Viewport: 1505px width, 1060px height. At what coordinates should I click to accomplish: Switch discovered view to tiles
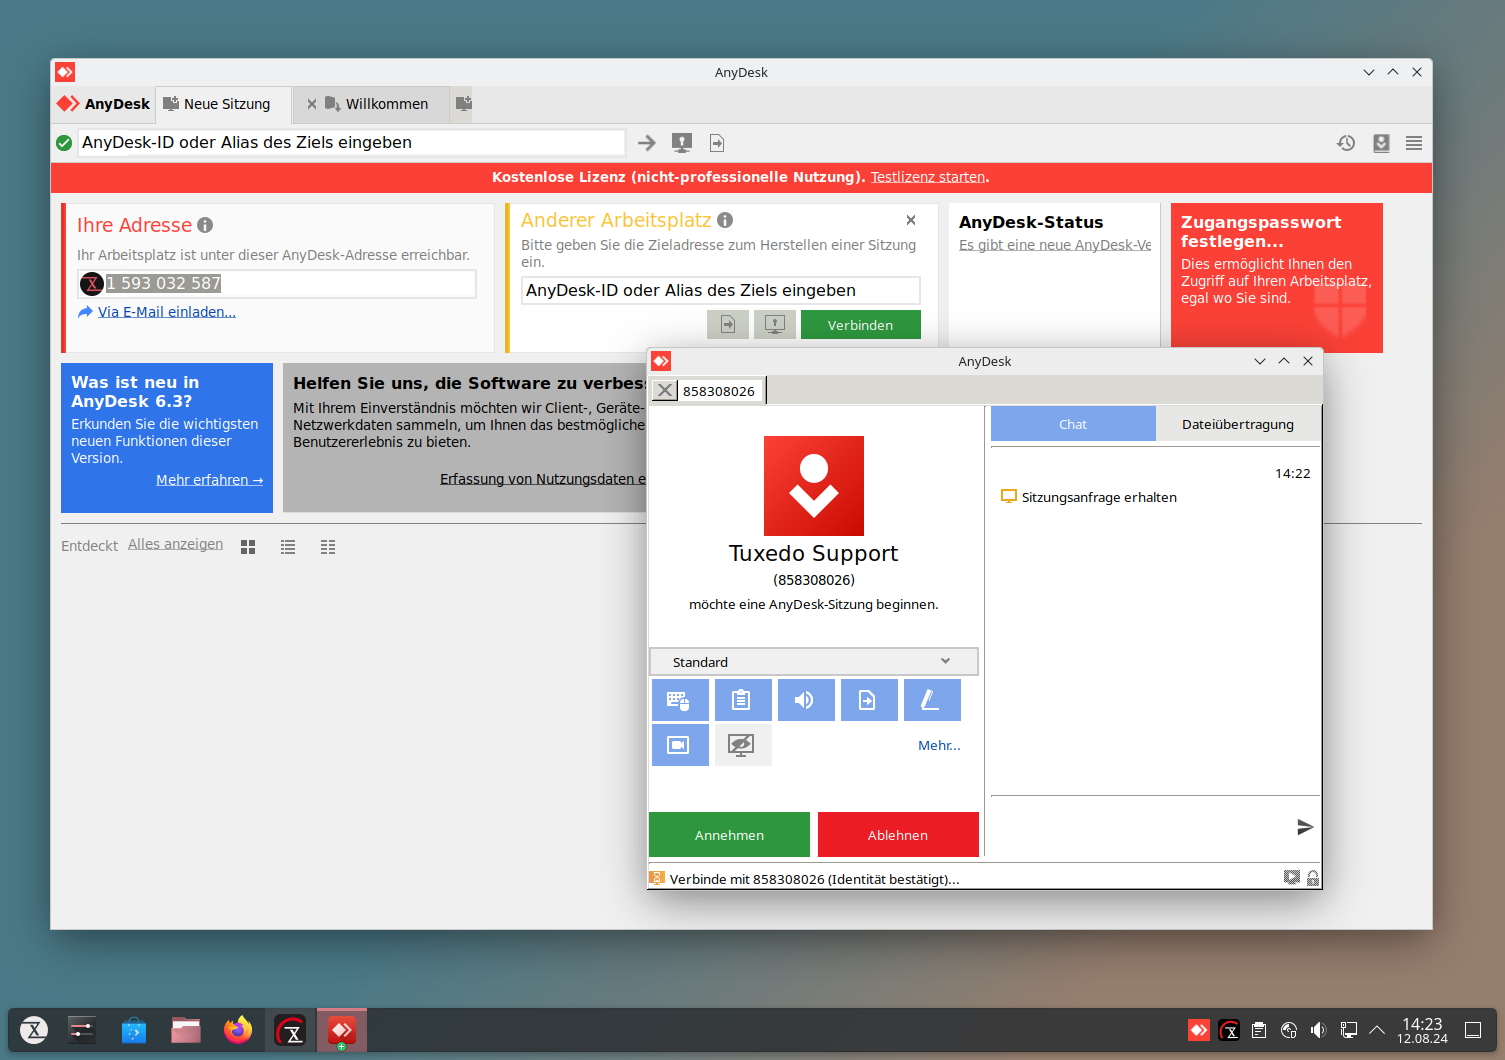click(x=248, y=547)
